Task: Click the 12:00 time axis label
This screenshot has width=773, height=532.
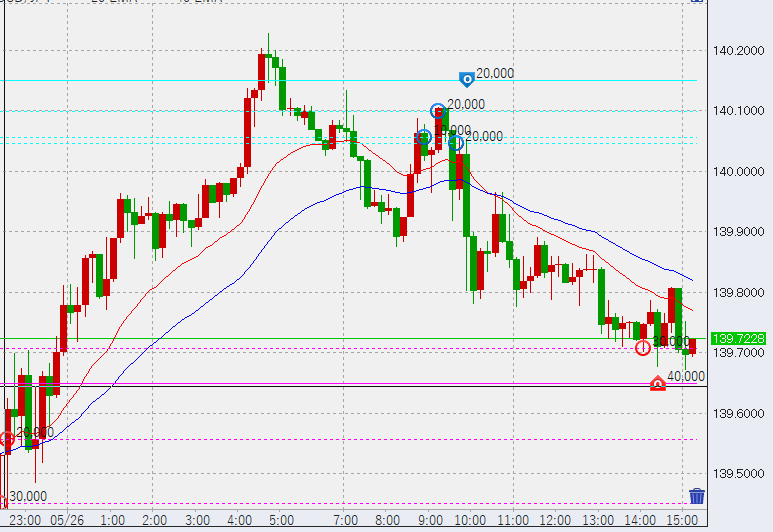Action: [555, 520]
